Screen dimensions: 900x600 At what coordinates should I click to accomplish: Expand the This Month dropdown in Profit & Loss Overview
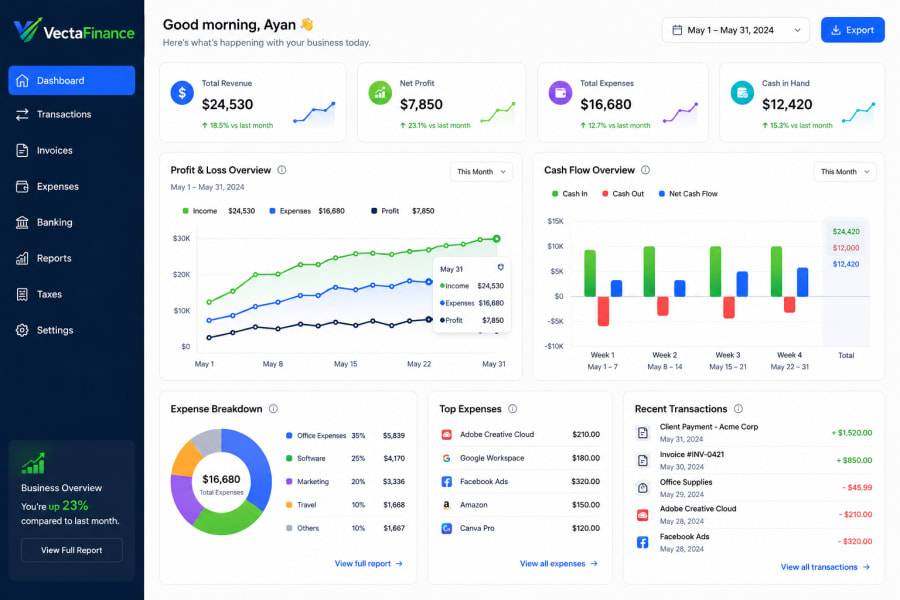[481, 172]
